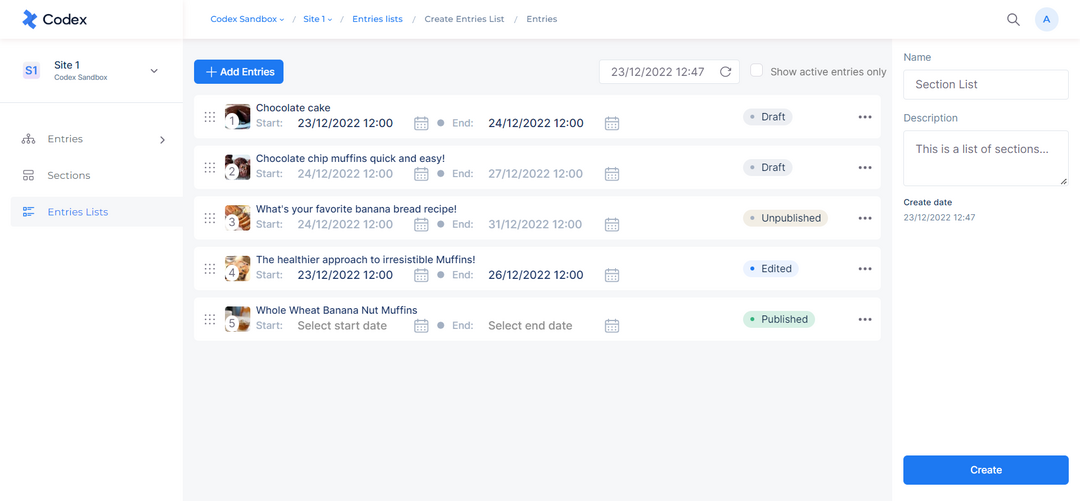
Task: Click the Description text area
Action: 986,159
